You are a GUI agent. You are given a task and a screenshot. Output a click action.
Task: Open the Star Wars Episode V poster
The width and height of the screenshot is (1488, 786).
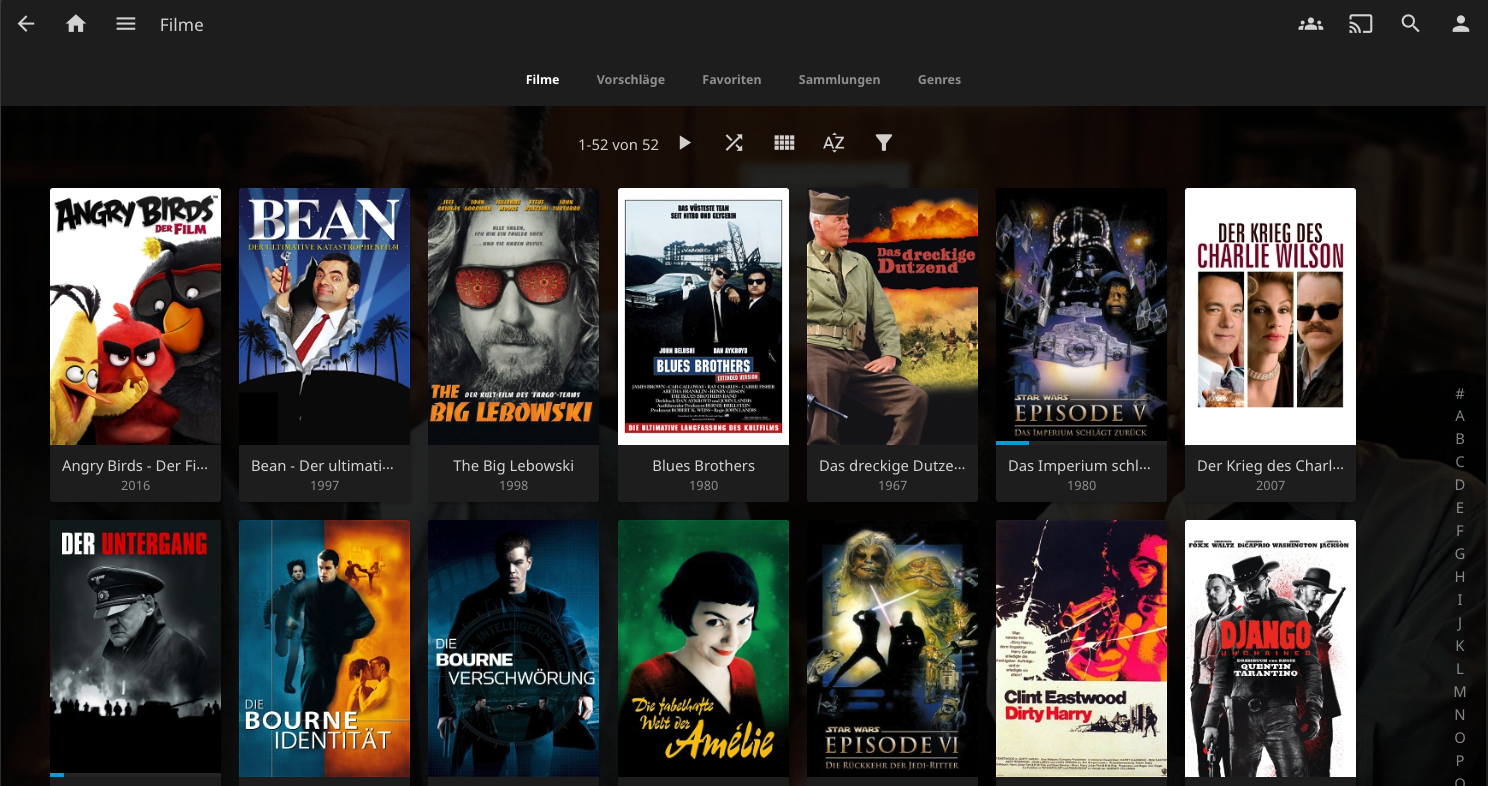click(1081, 316)
